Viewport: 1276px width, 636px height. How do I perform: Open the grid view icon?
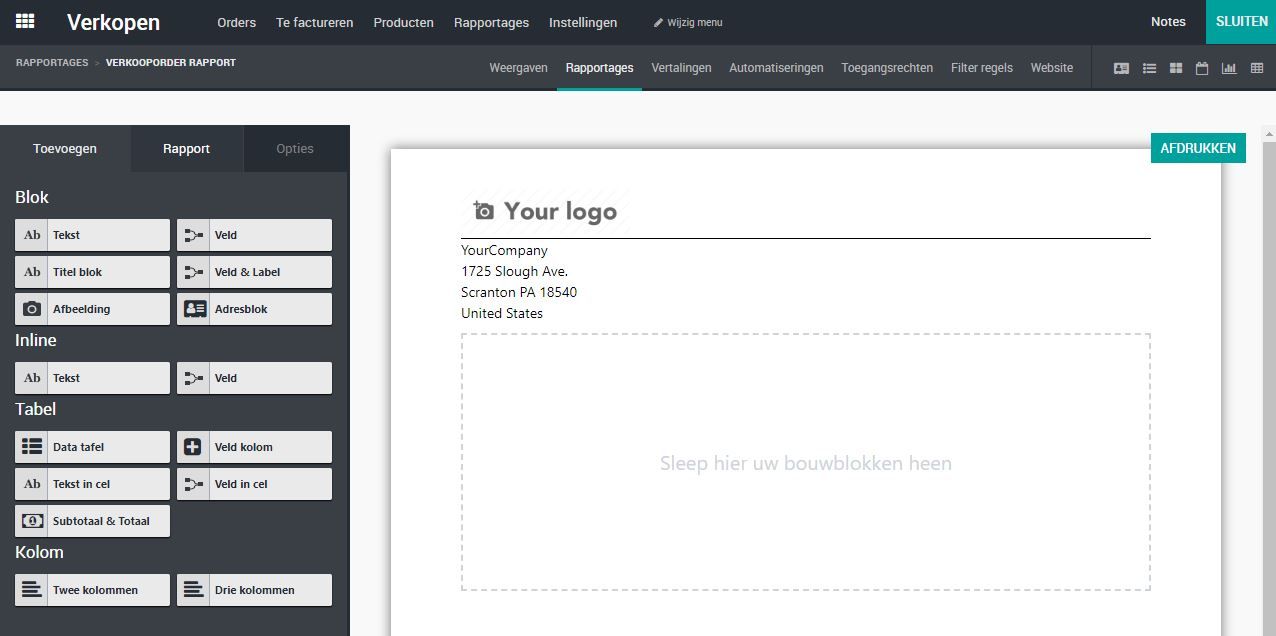tap(1175, 68)
